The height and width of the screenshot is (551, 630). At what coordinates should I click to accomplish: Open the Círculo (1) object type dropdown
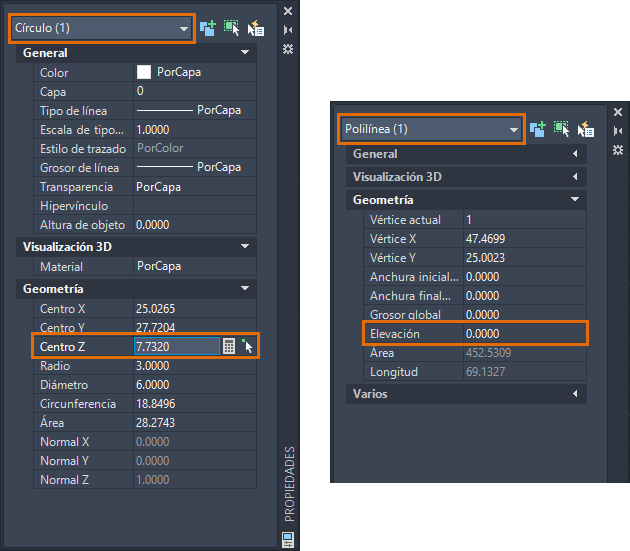click(102, 28)
